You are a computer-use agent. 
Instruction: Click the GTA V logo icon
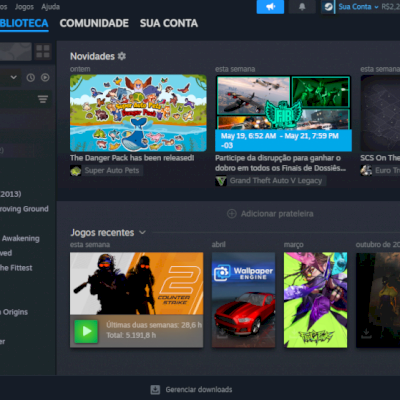221,181
